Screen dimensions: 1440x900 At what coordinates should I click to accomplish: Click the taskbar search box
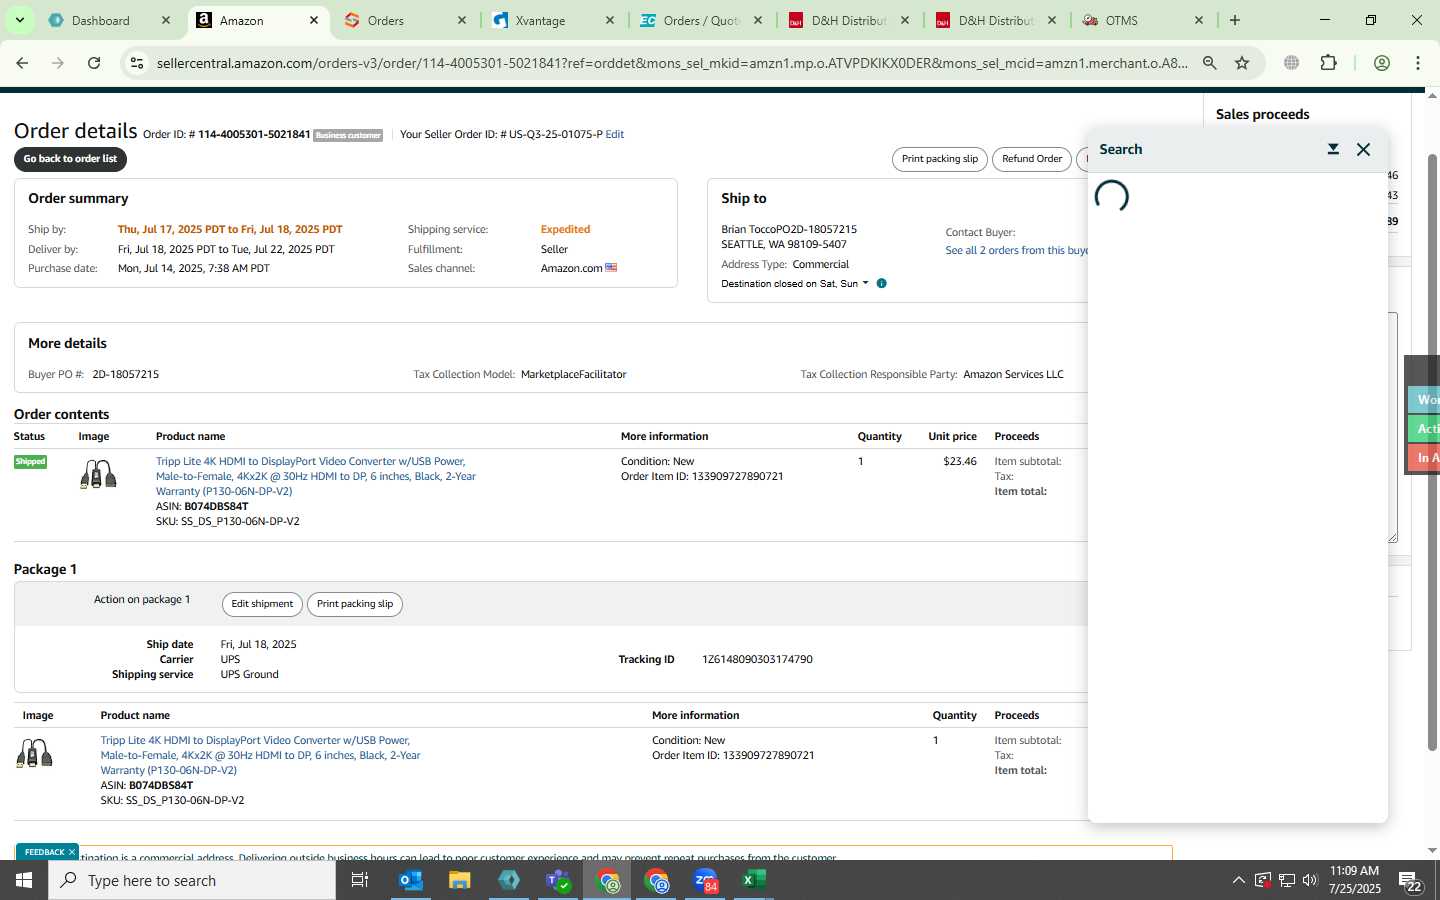tap(192, 880)
